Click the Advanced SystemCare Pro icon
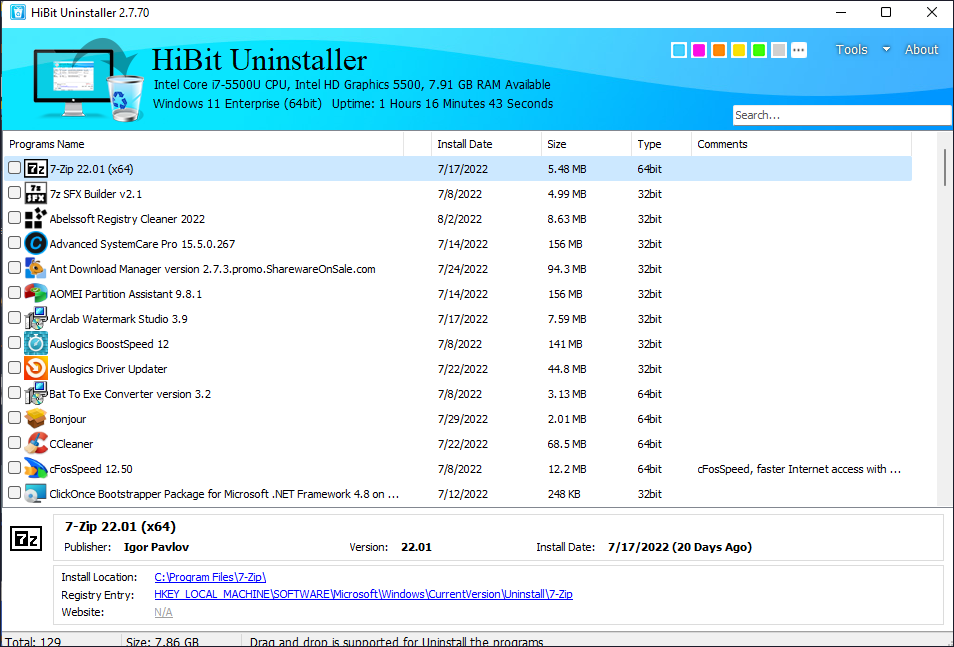This screenshot has height=647, width=954. pyautogui.click(x=35, y=243)
